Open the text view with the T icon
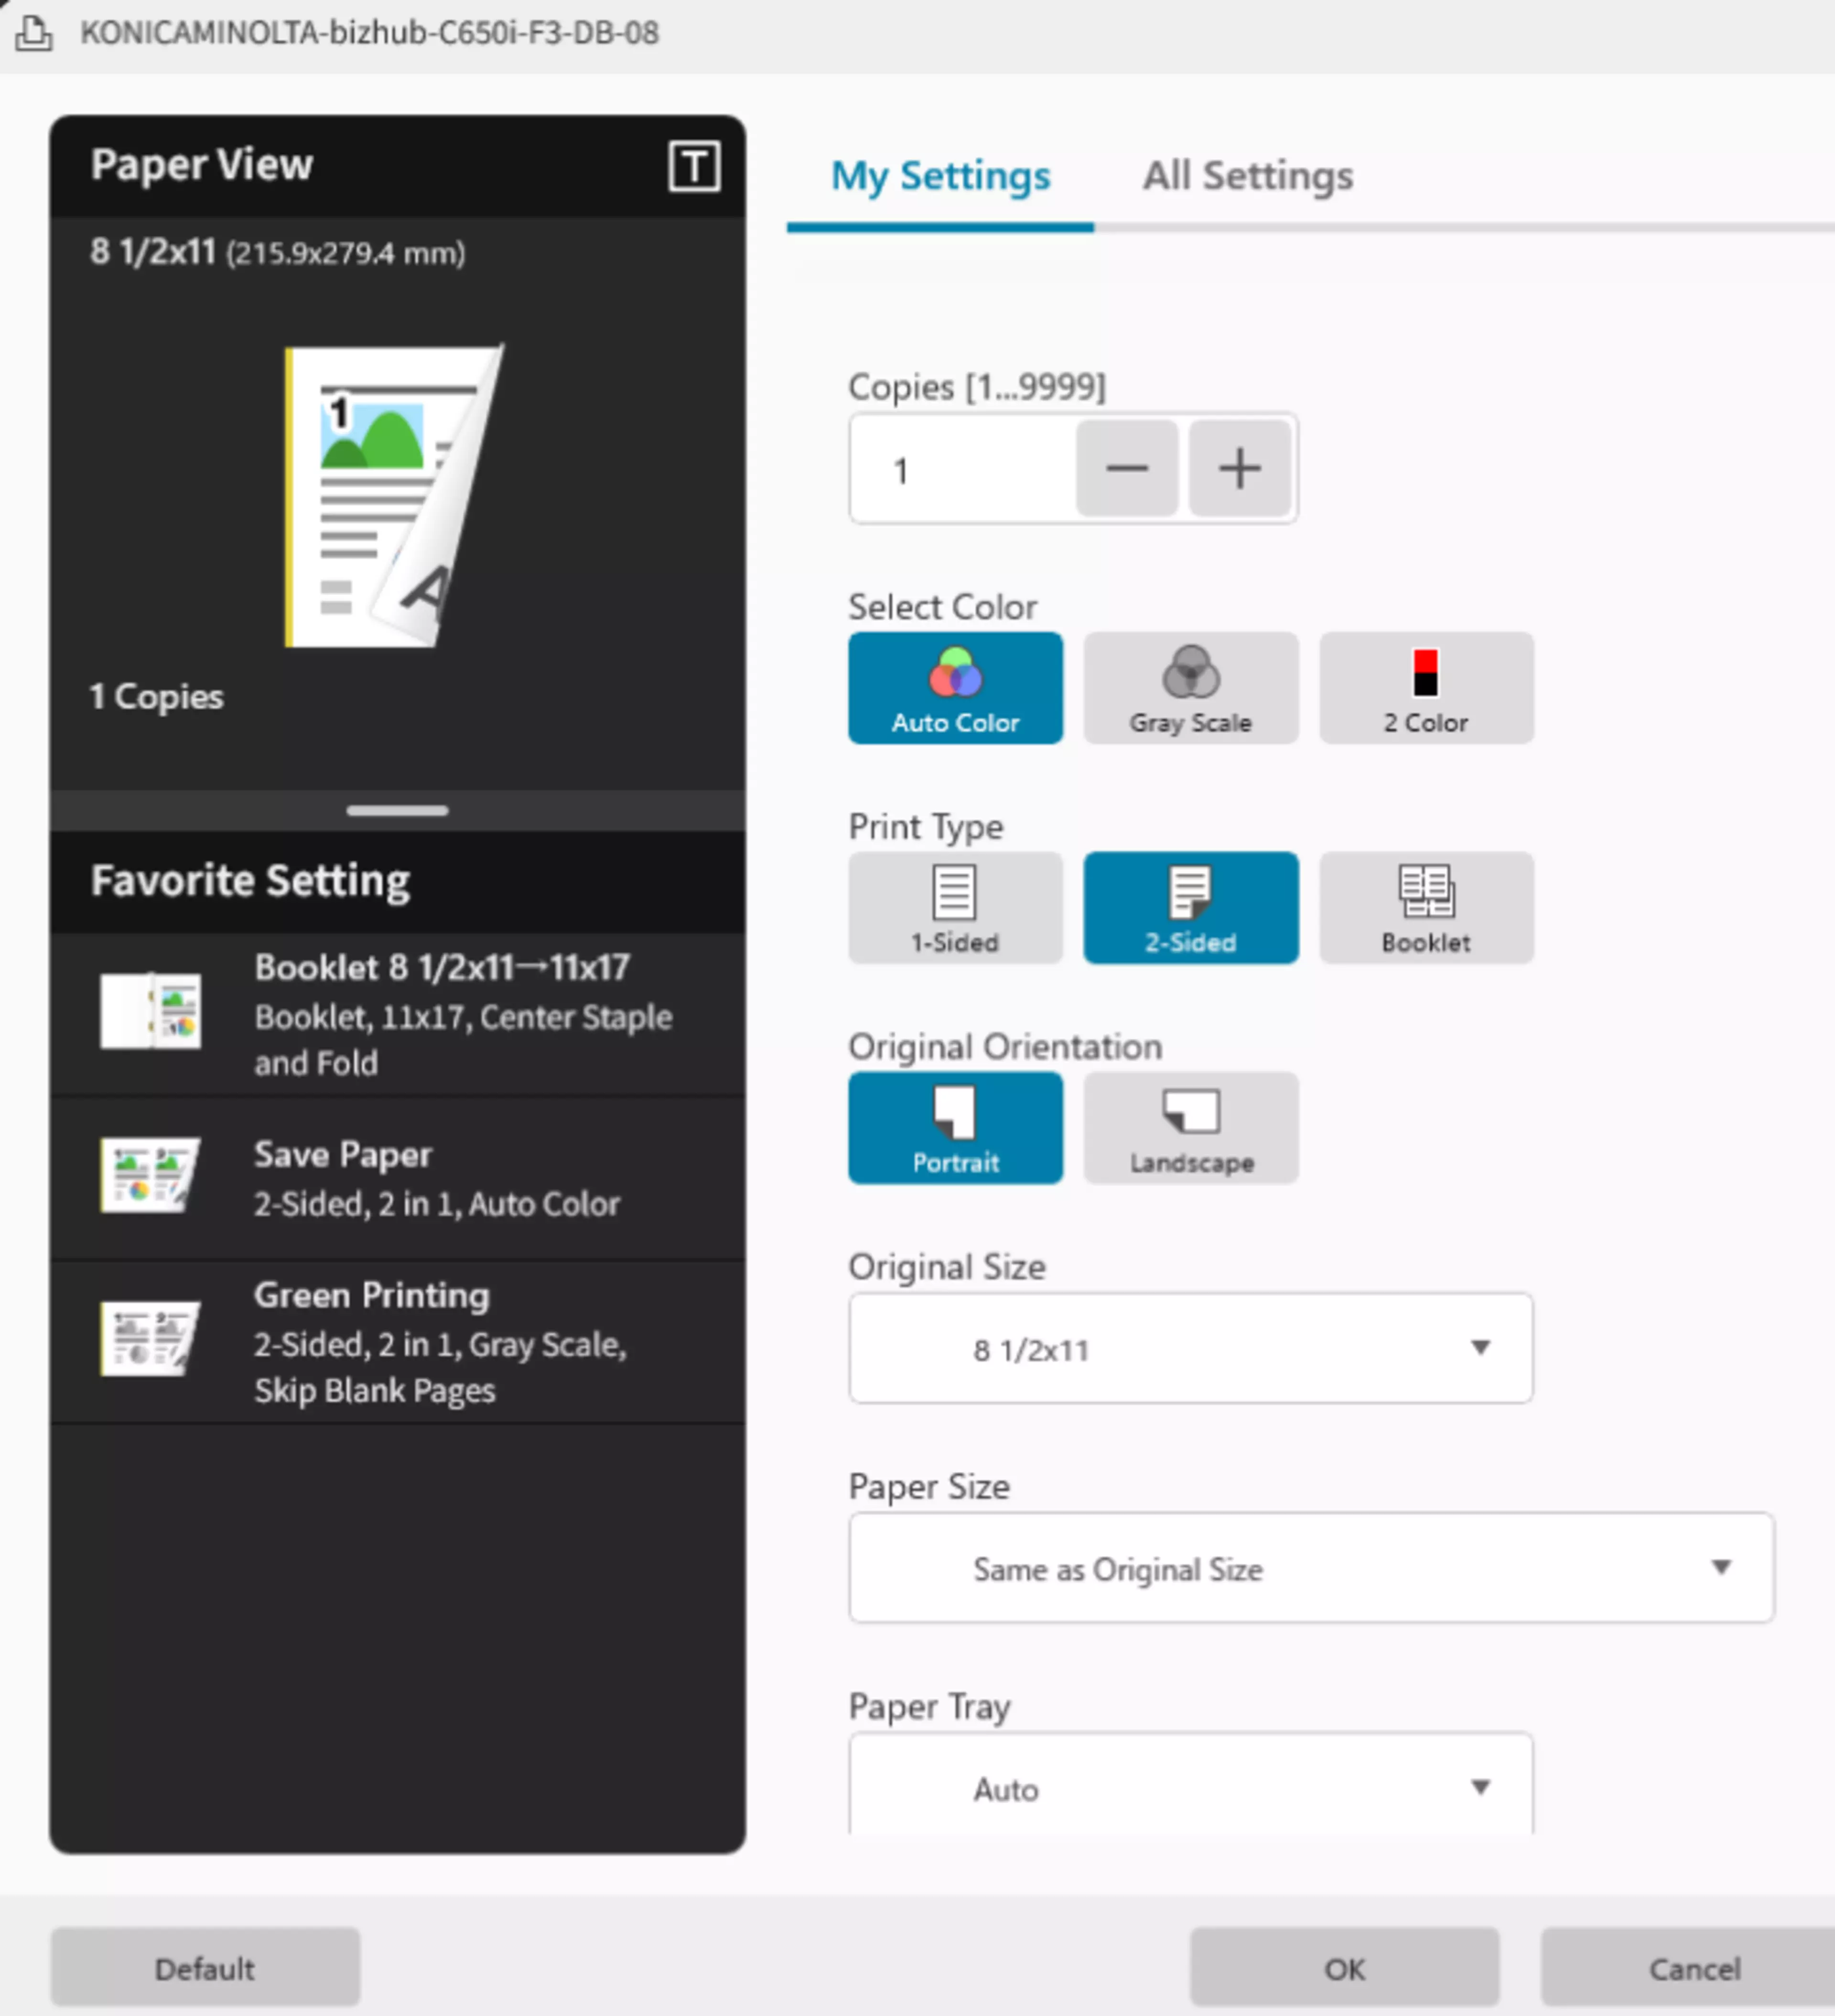1835x2016 pixels. (694, 165)
